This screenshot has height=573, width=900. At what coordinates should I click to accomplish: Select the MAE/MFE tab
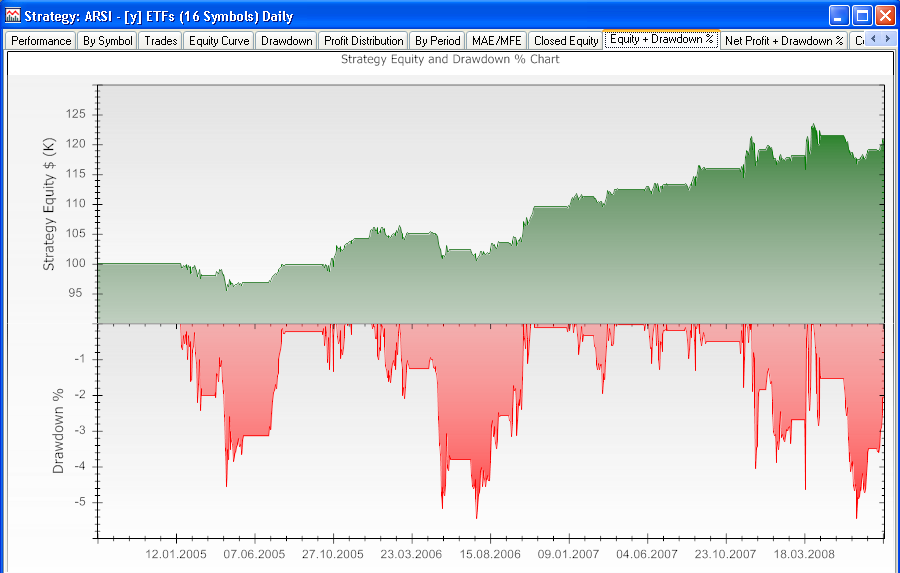[496, 41]
